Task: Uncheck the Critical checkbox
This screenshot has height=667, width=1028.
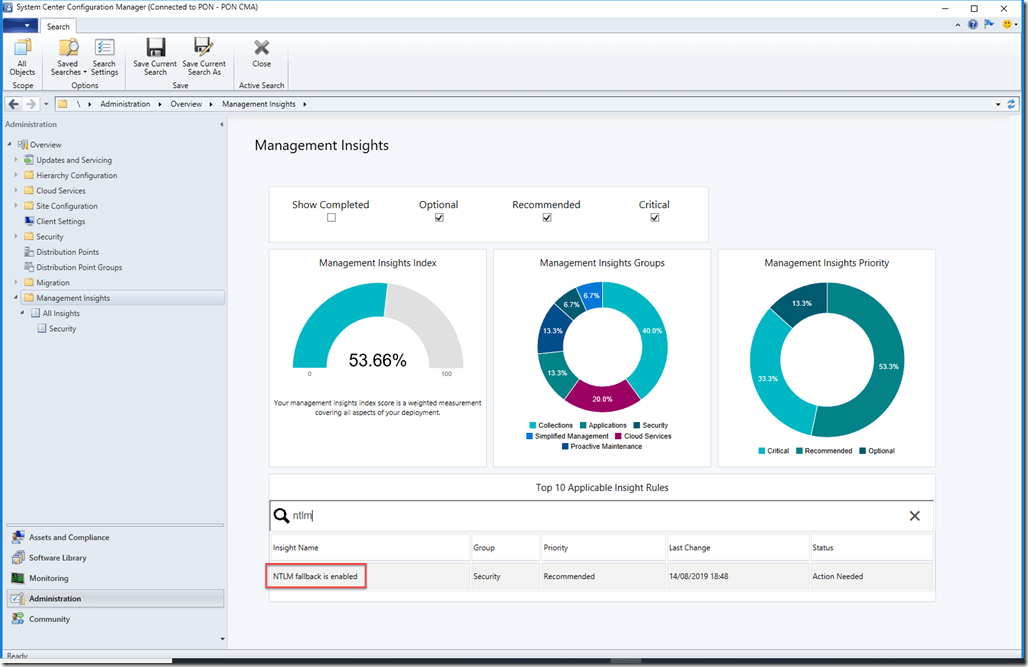Action: [x=654, y=218]
